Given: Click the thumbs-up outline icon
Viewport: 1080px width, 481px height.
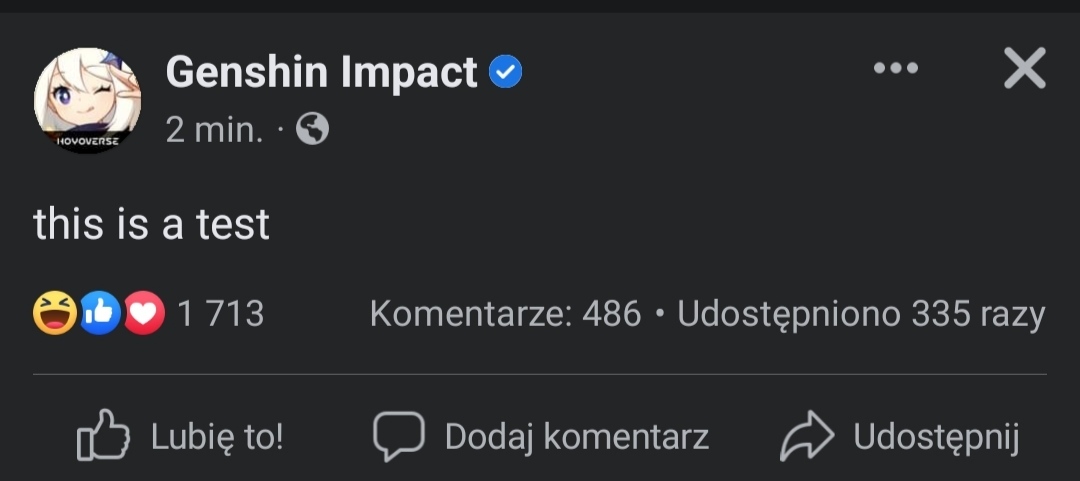Looking at the screenshot, I should tap(104, 436).
